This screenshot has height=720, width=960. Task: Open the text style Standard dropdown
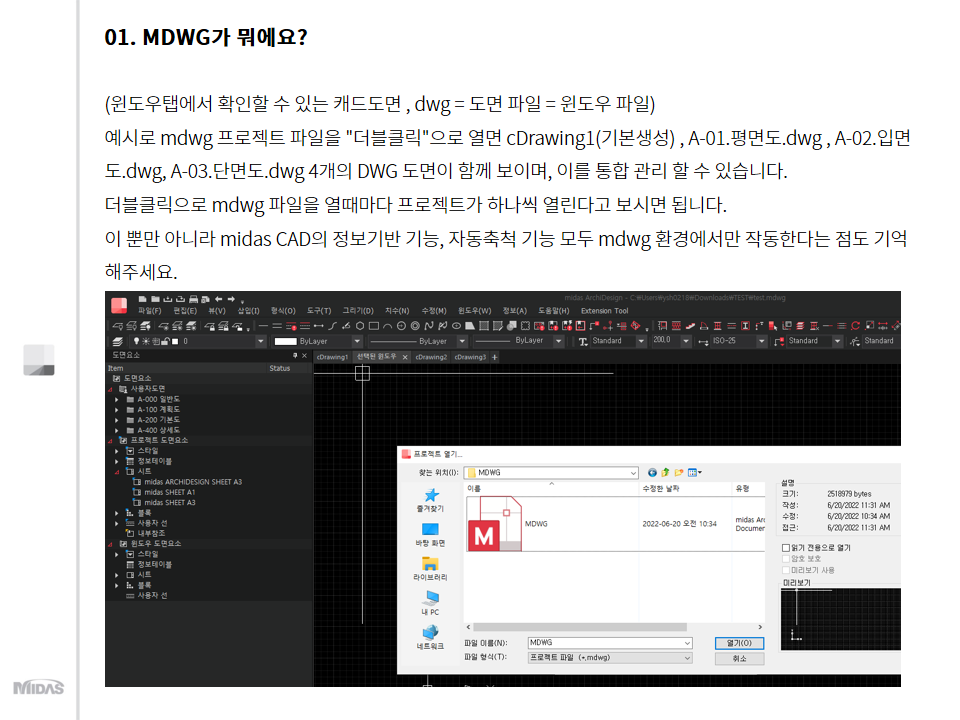641,342
